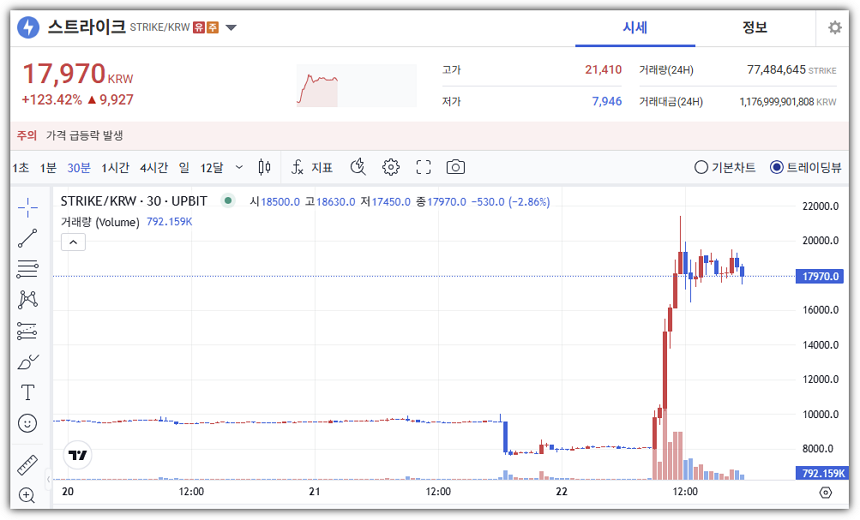
Task: Select the 기본차트 radio option
Action: [x=725, y=167]
